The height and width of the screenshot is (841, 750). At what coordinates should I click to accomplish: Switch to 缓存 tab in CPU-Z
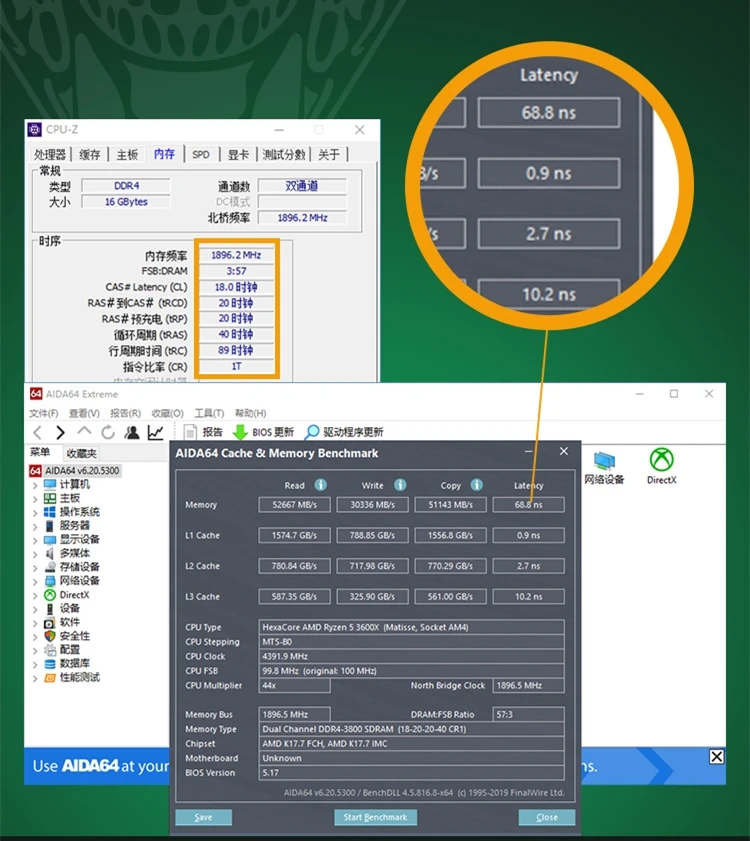tap(90, 154)
